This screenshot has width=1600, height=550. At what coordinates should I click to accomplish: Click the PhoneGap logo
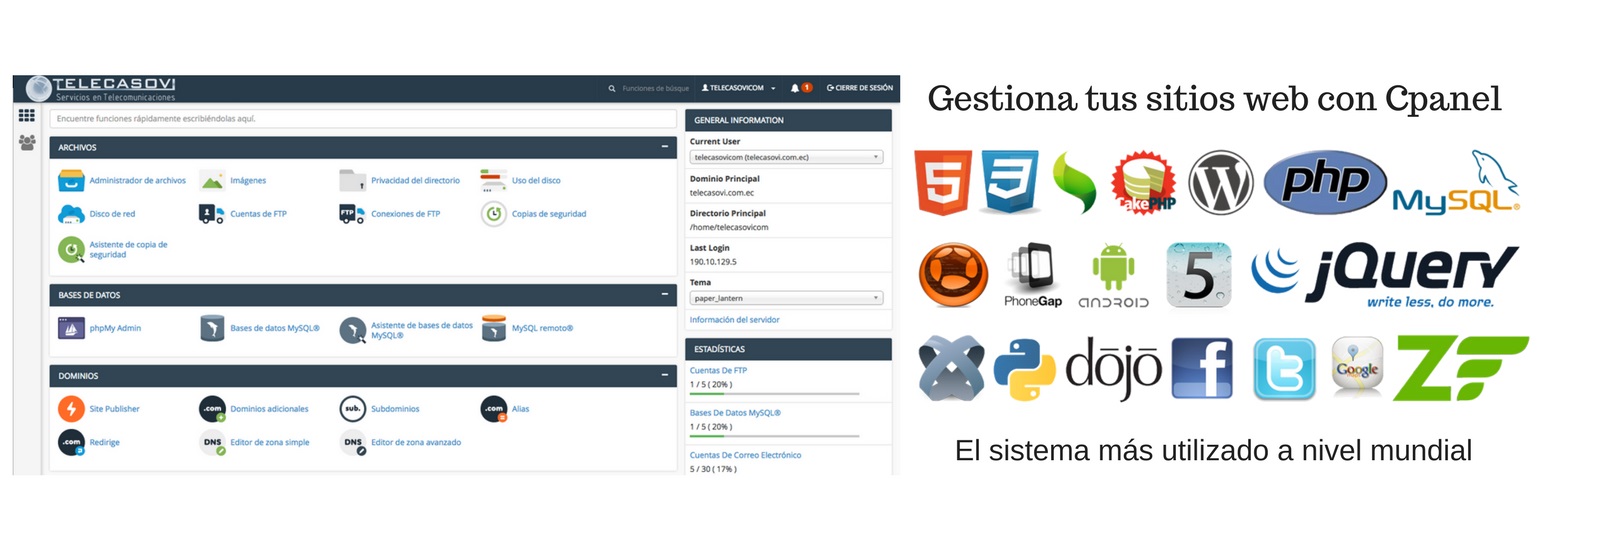[x=1033, y=275]
